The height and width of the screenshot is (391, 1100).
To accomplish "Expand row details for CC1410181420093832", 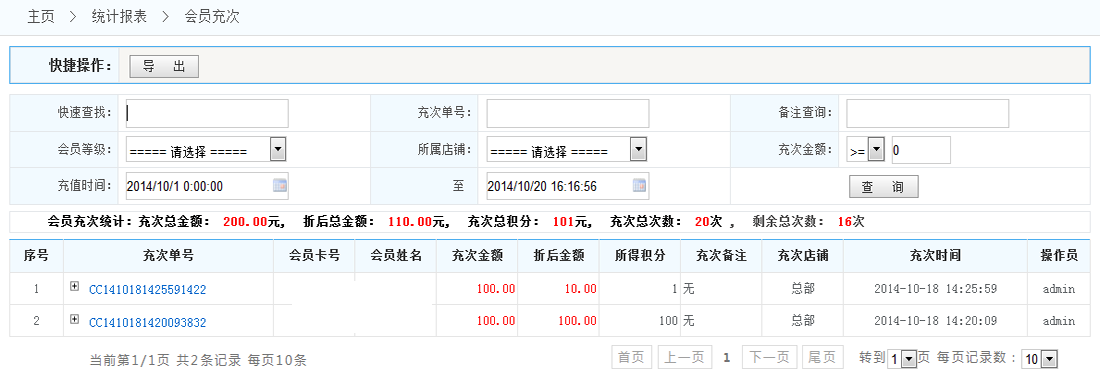I will (74, 319).
